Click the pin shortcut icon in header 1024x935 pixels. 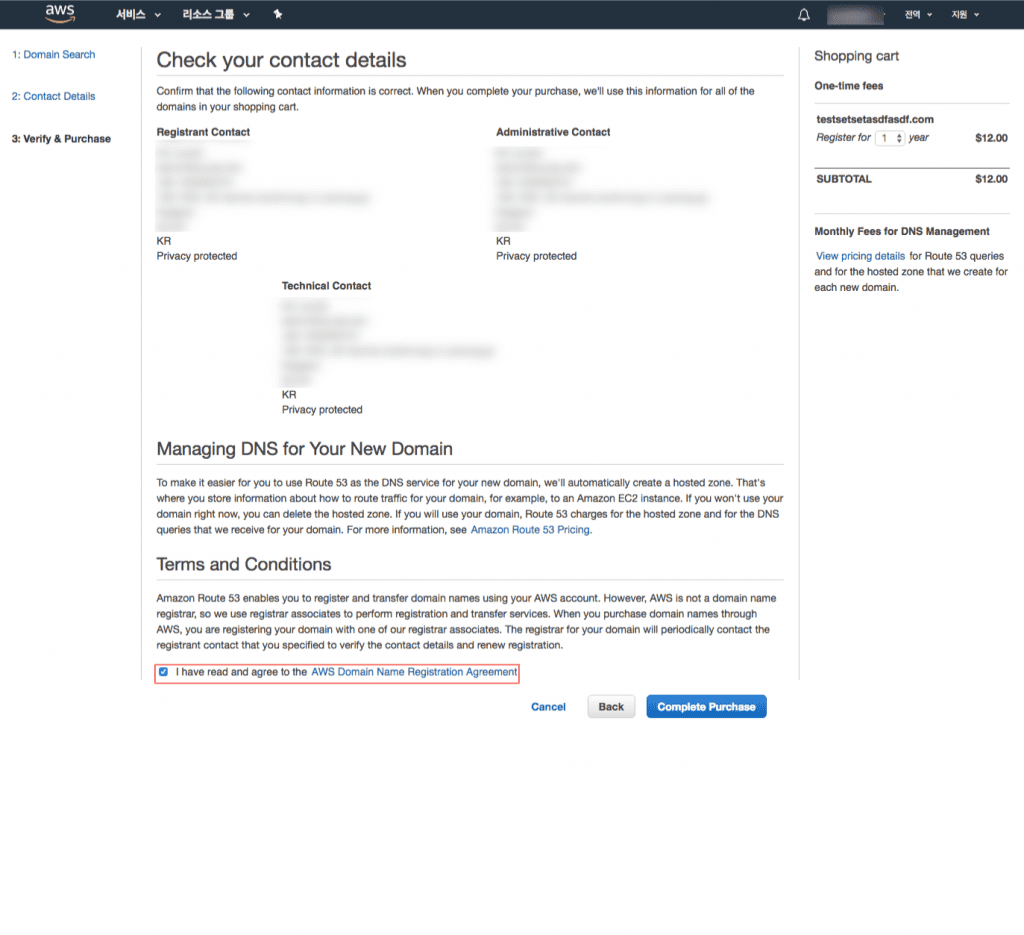[278, 14]
